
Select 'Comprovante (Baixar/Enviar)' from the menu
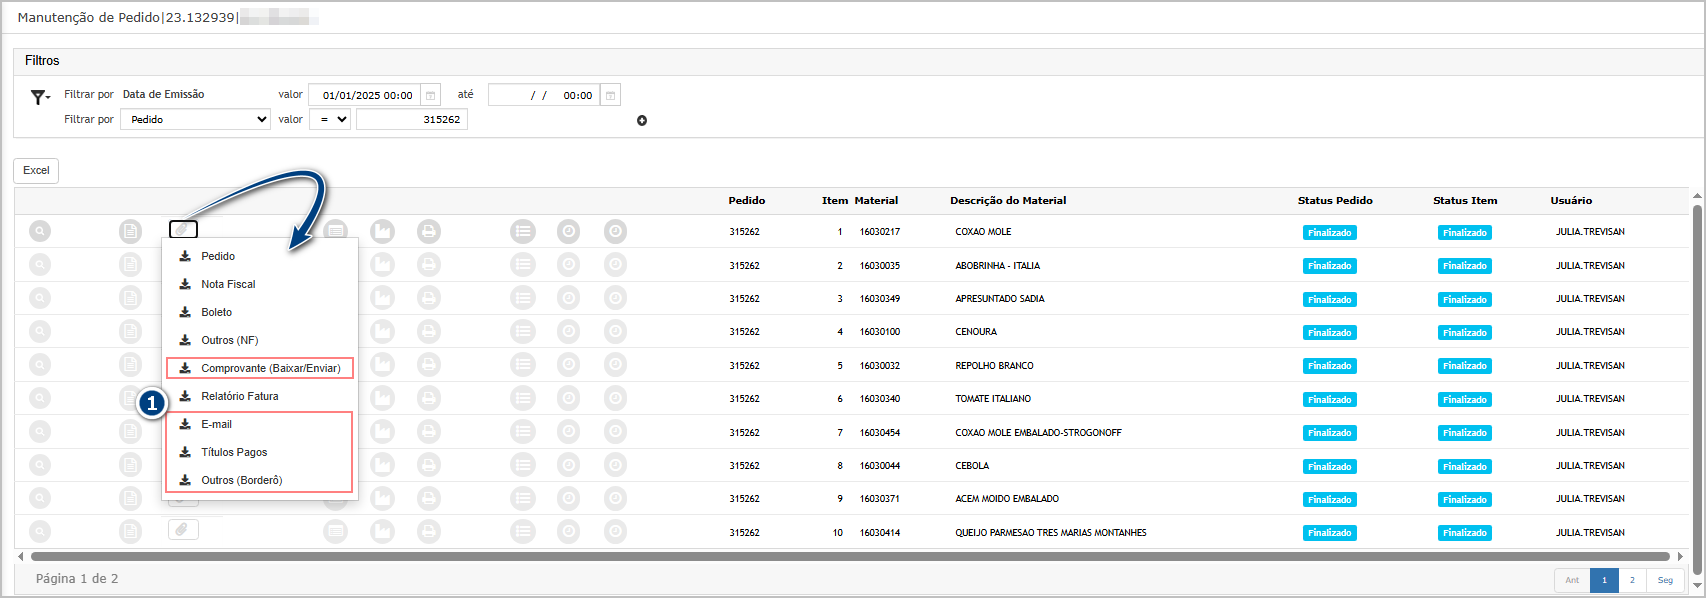coord(270,368)
